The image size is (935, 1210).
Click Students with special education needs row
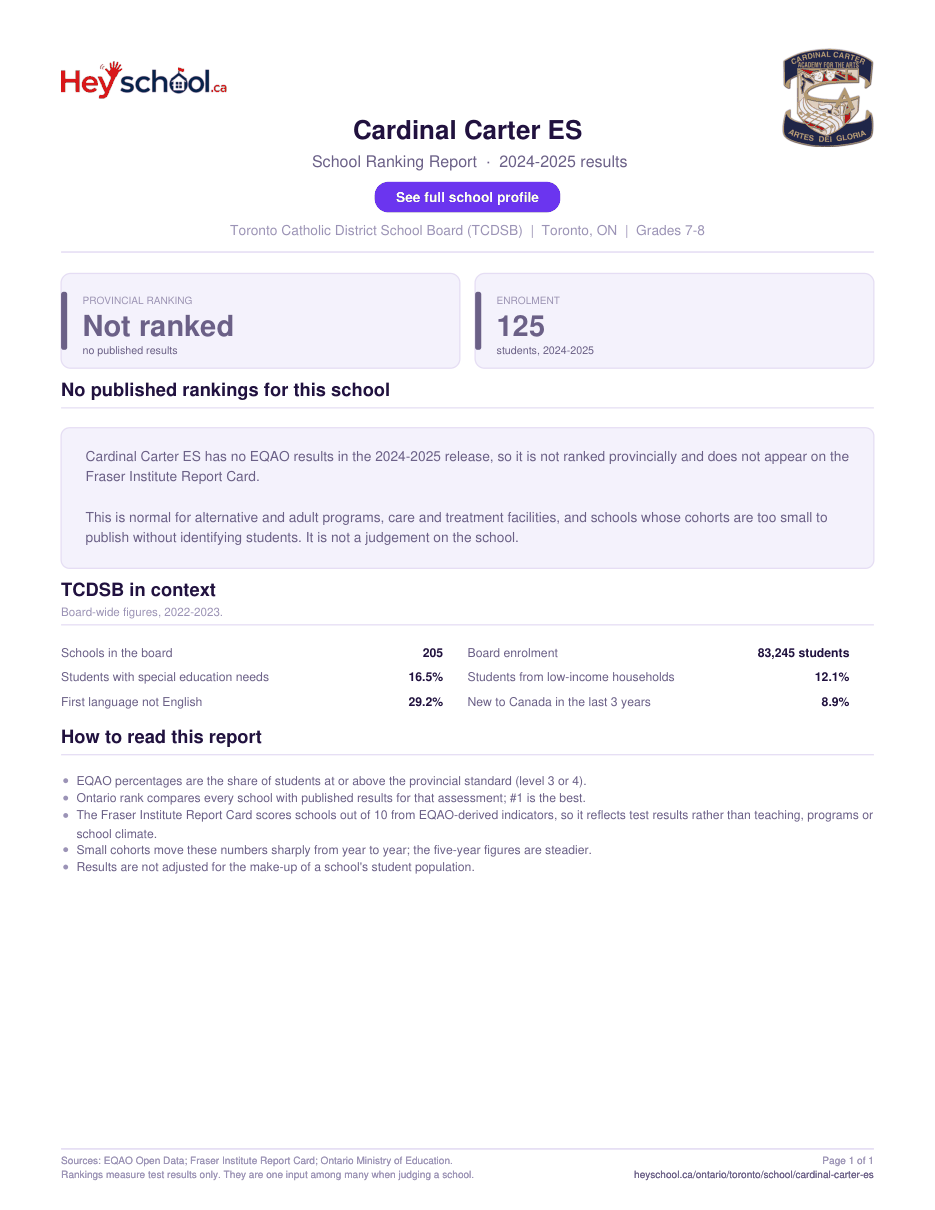coord(252,677)
